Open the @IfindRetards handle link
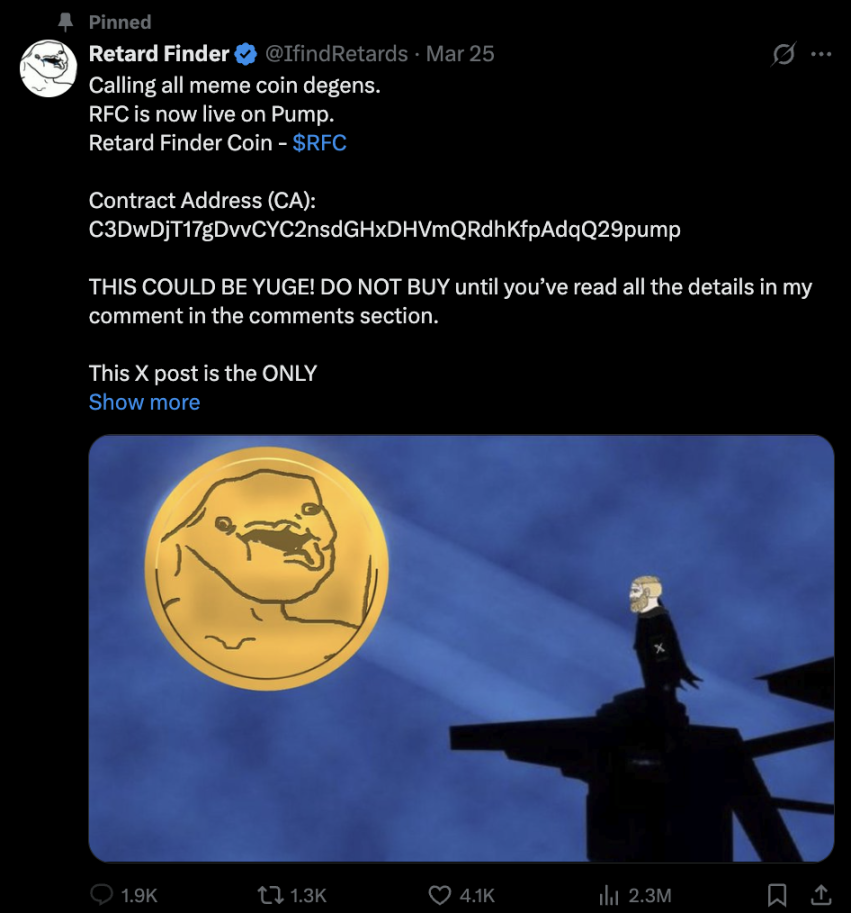The image size is (851, 913). click(335, 54)
